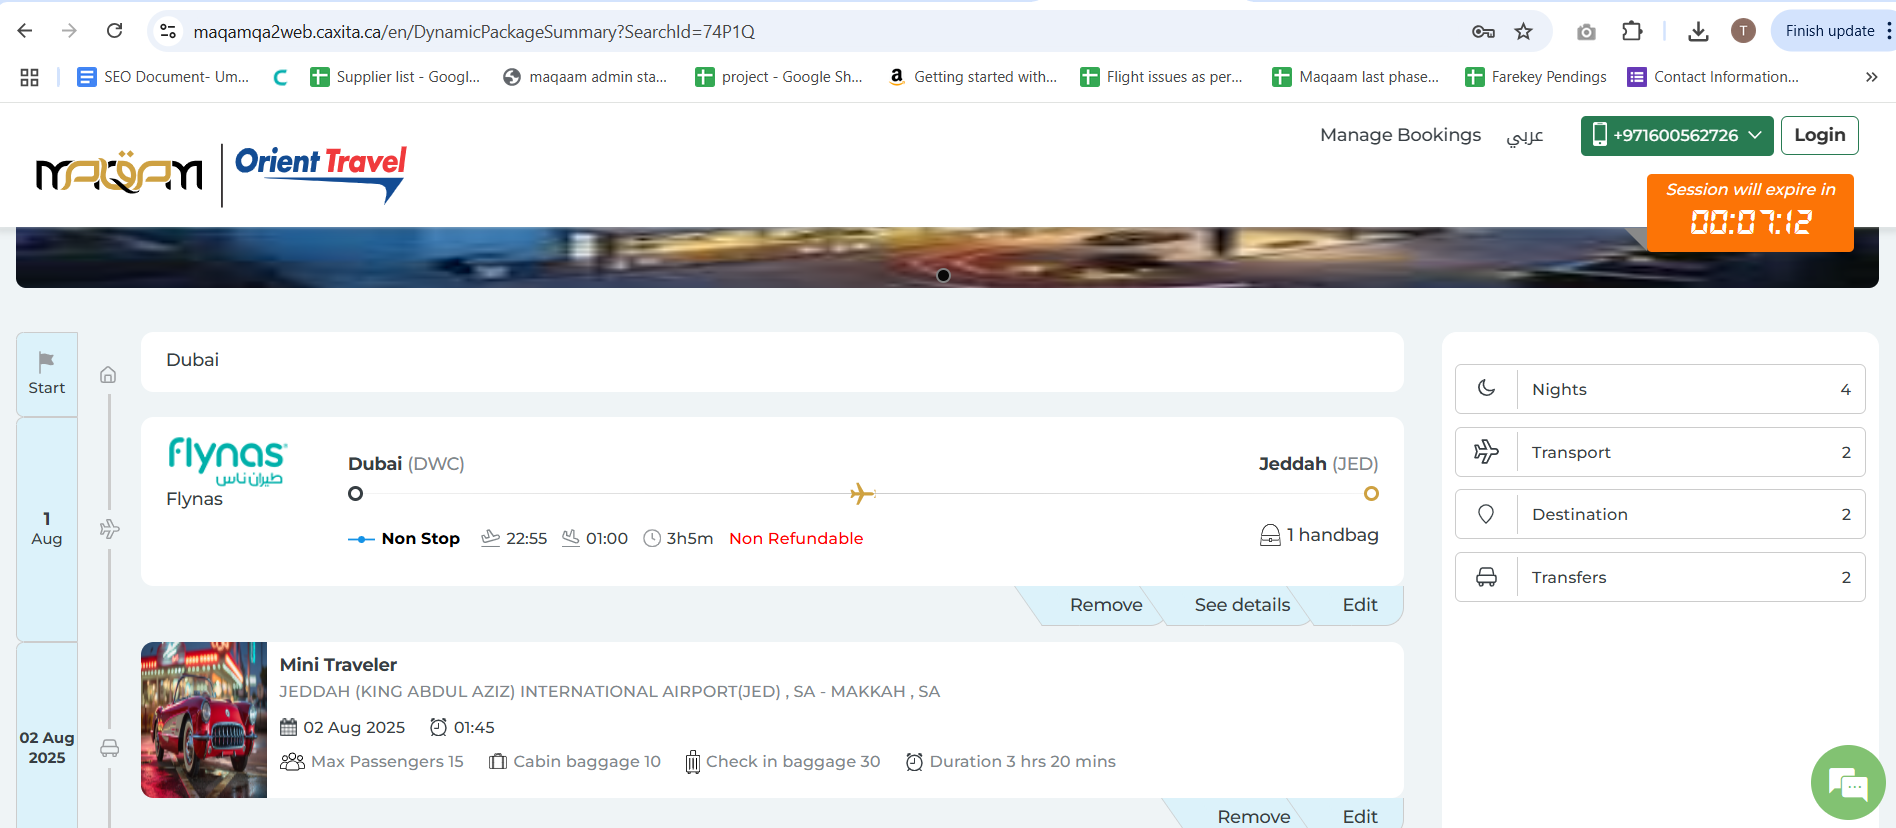Click the banner carousel dot indicator
This screenshot has height=828, width=1896.
(943, 276)
